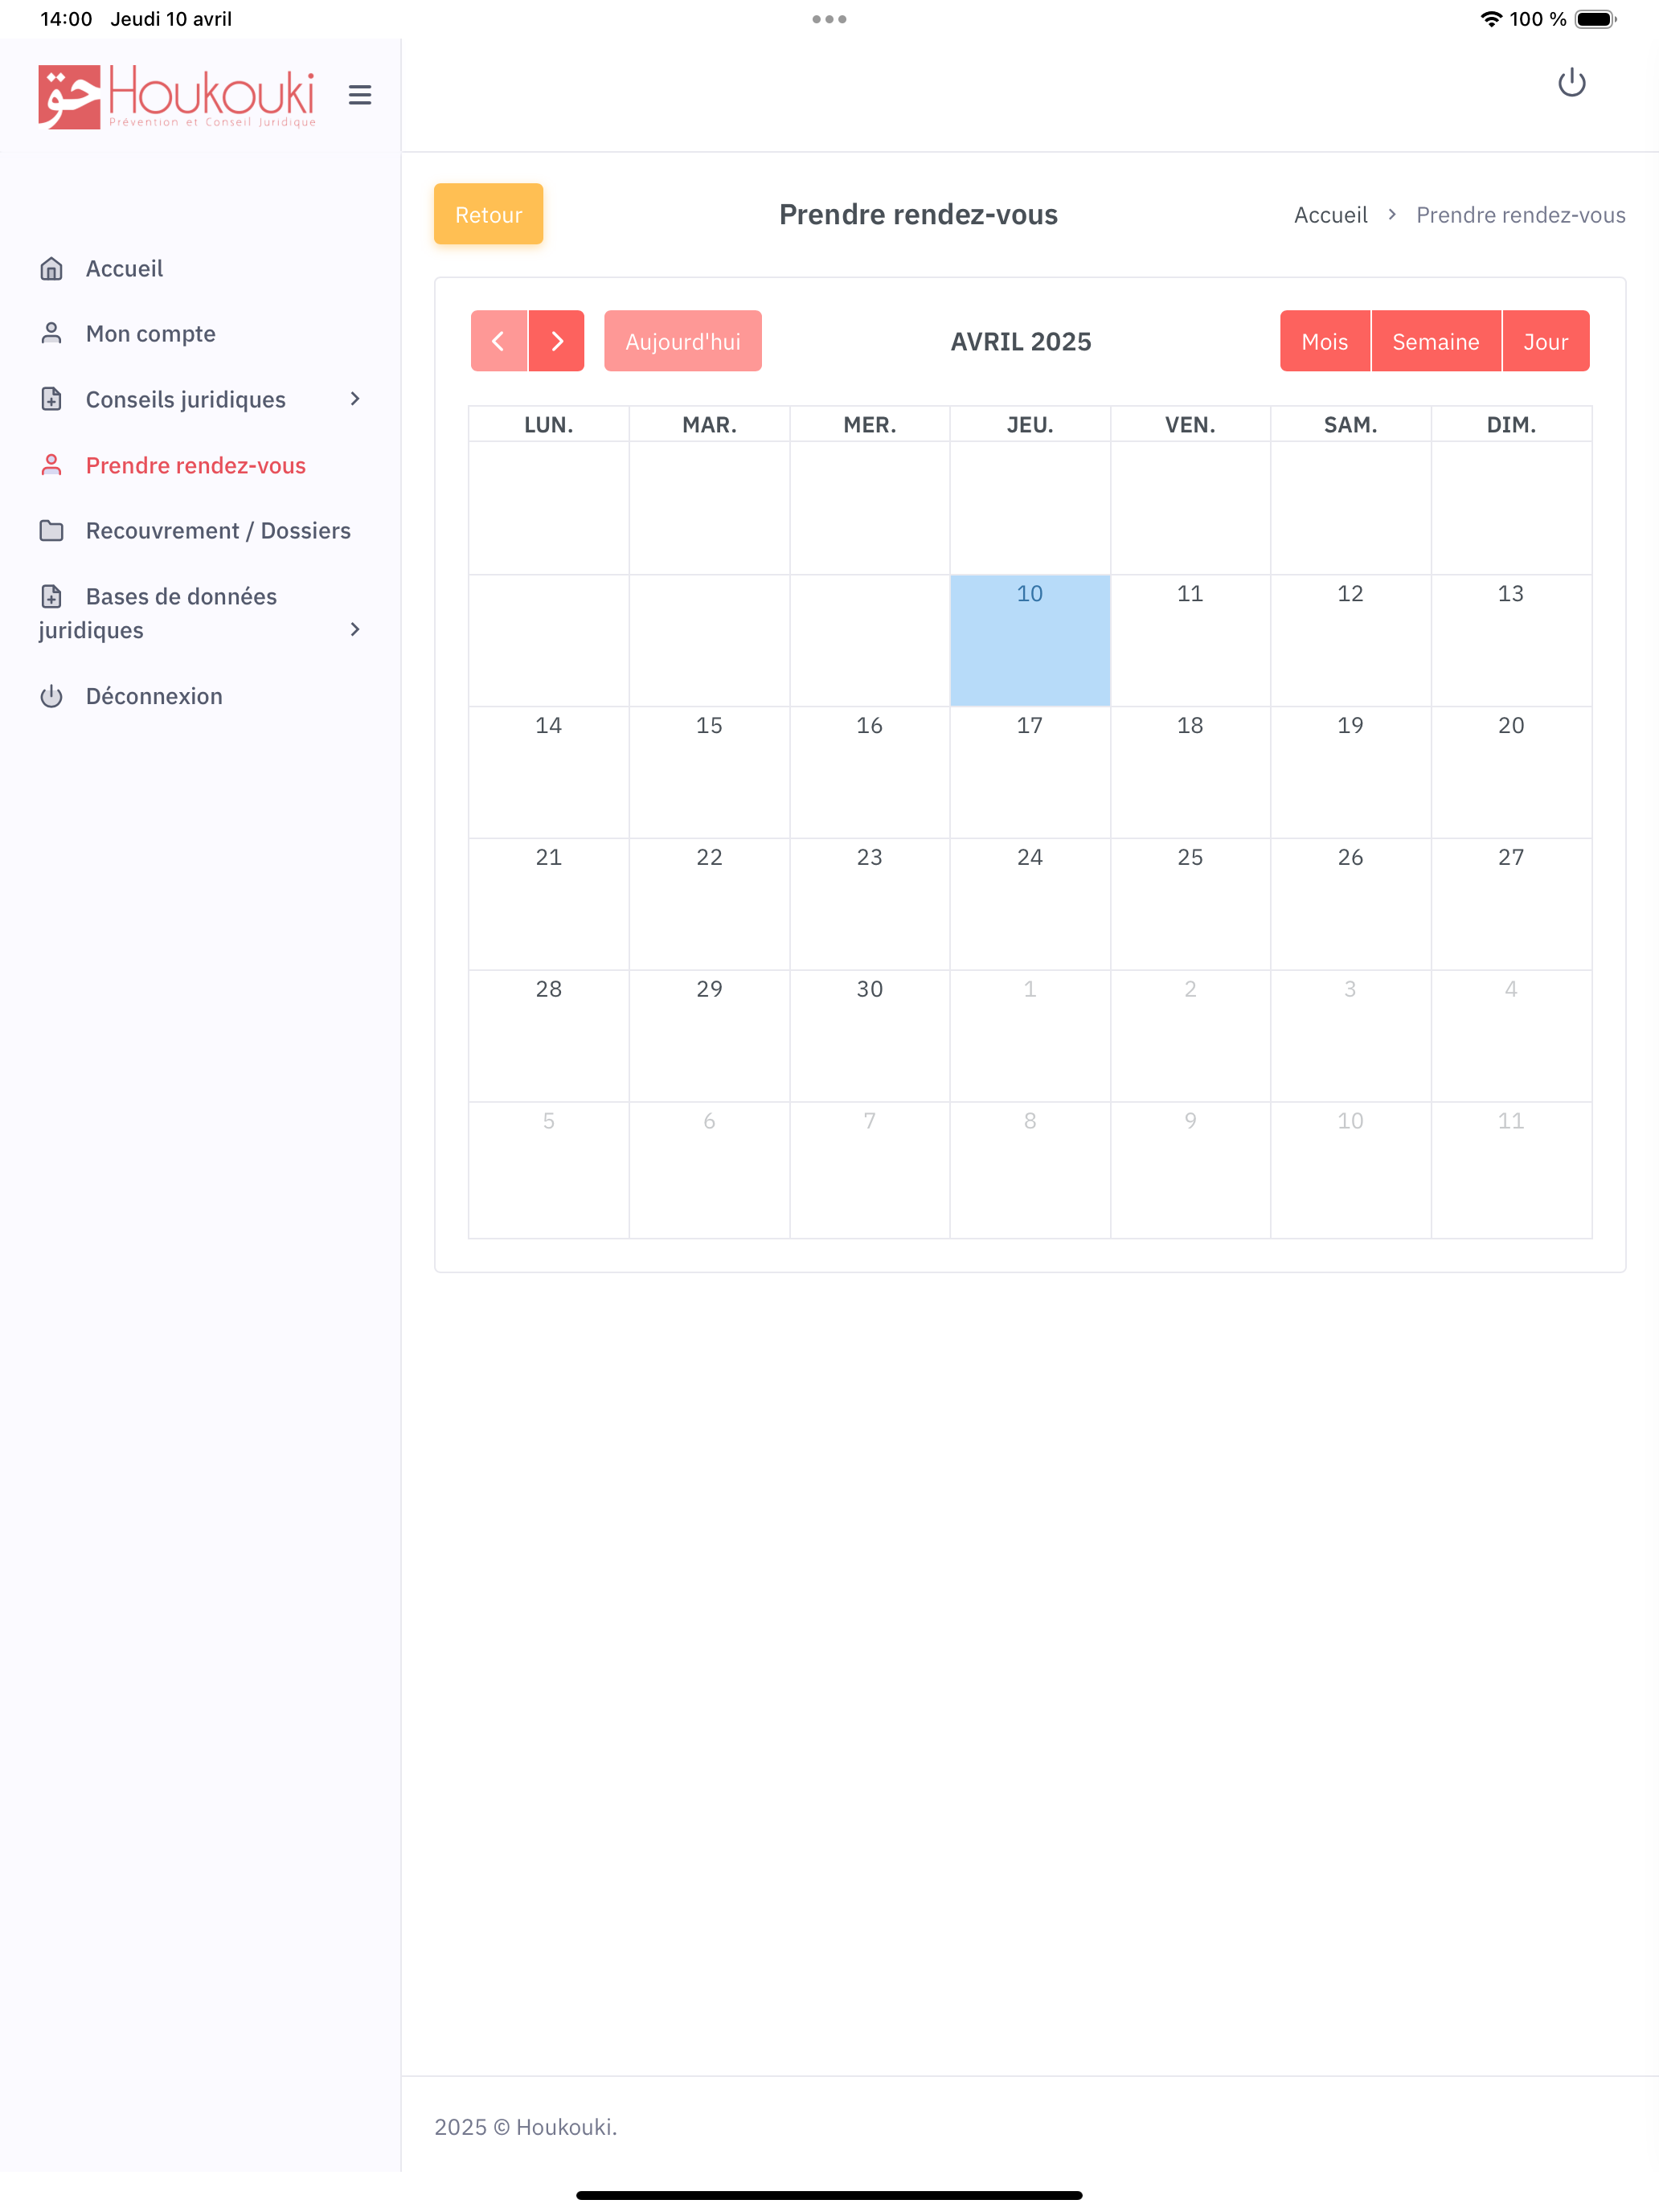The image size is (1659, 2212).
Task: Select April 24 on the calendar
Action: click(x=1030, y=904)
